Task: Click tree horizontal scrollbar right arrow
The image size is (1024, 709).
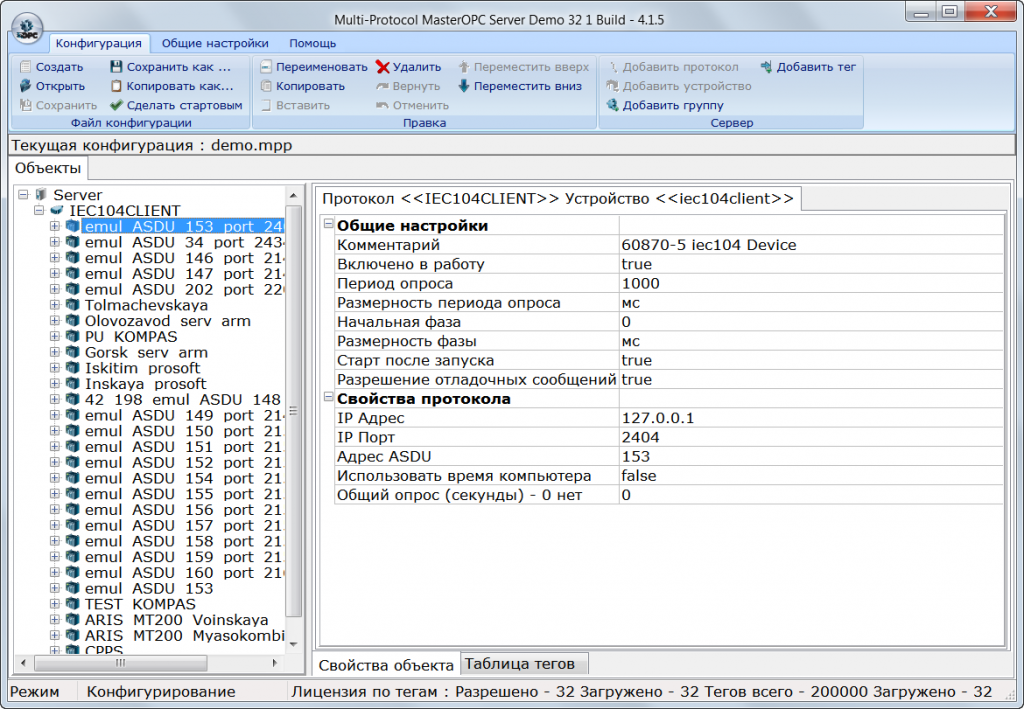Action: point(275,663)
